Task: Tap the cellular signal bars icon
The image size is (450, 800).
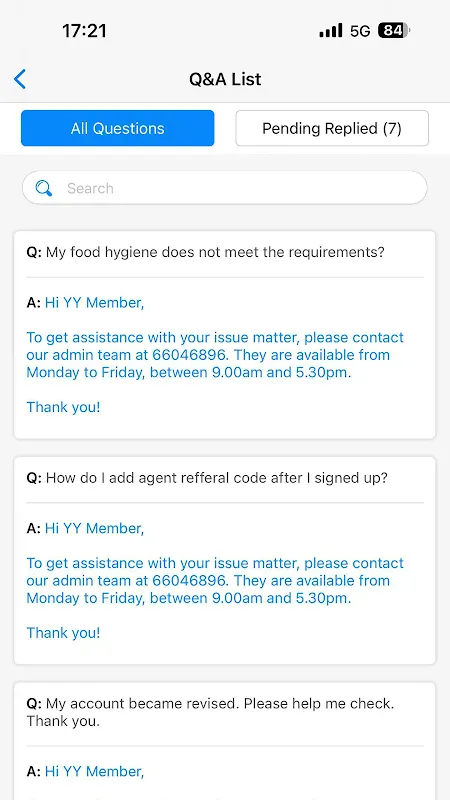Action: coord(331,31)
